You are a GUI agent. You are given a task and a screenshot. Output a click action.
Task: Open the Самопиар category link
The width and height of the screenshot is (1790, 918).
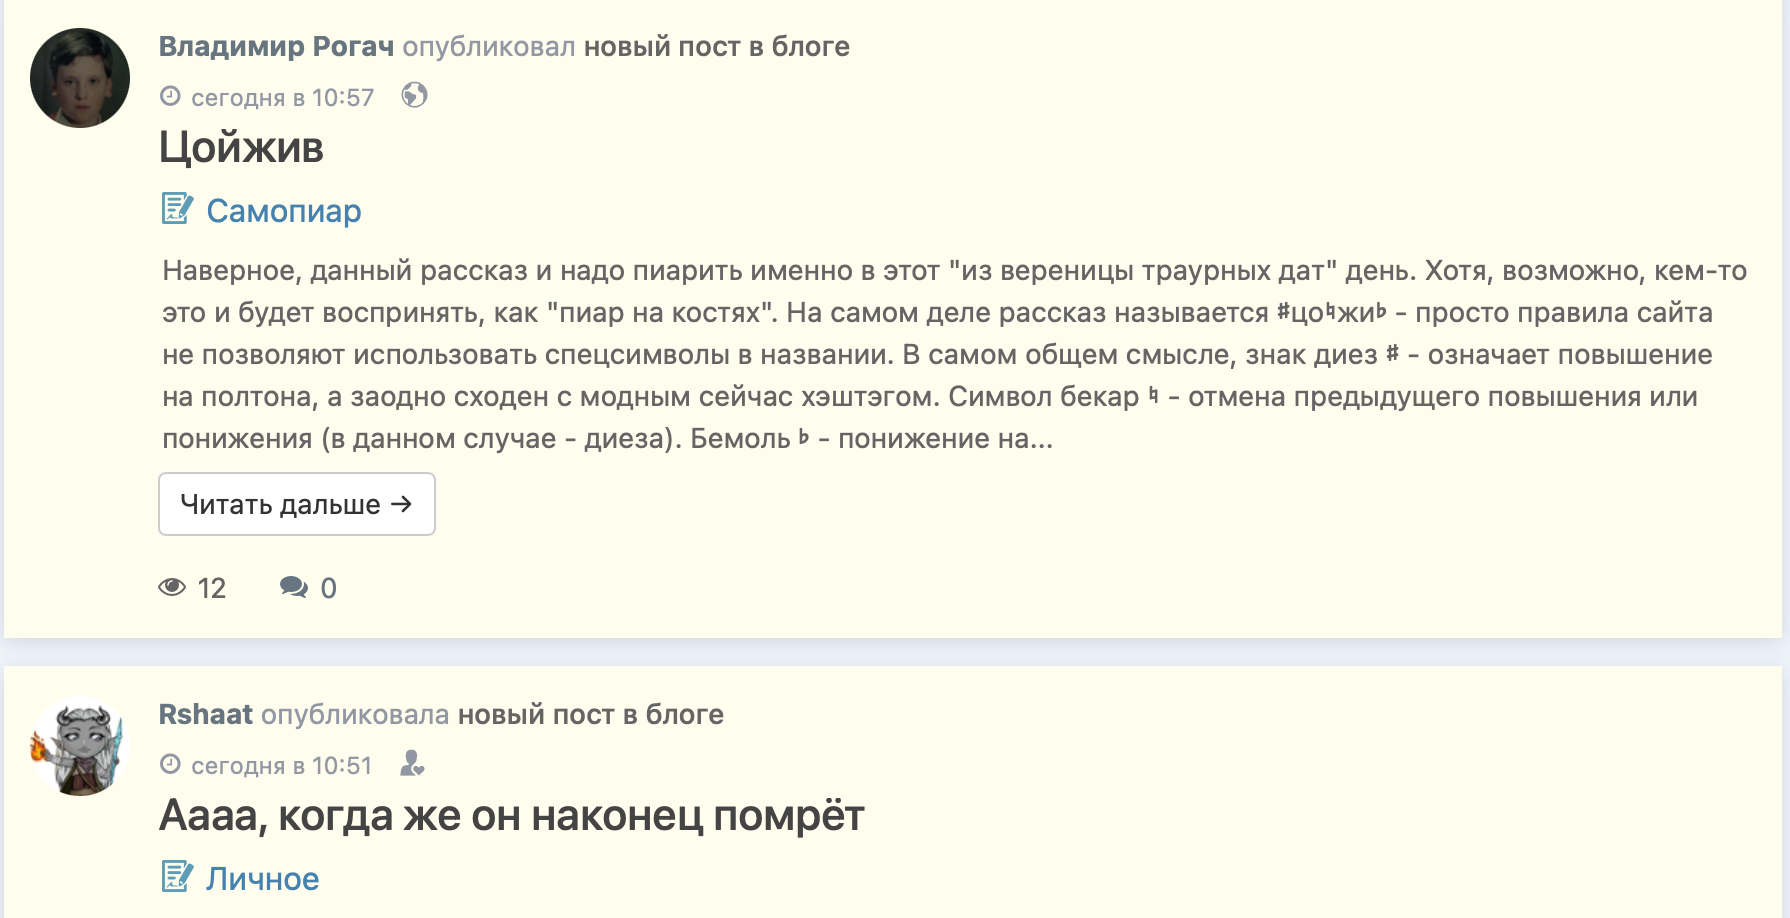(283, 211)
